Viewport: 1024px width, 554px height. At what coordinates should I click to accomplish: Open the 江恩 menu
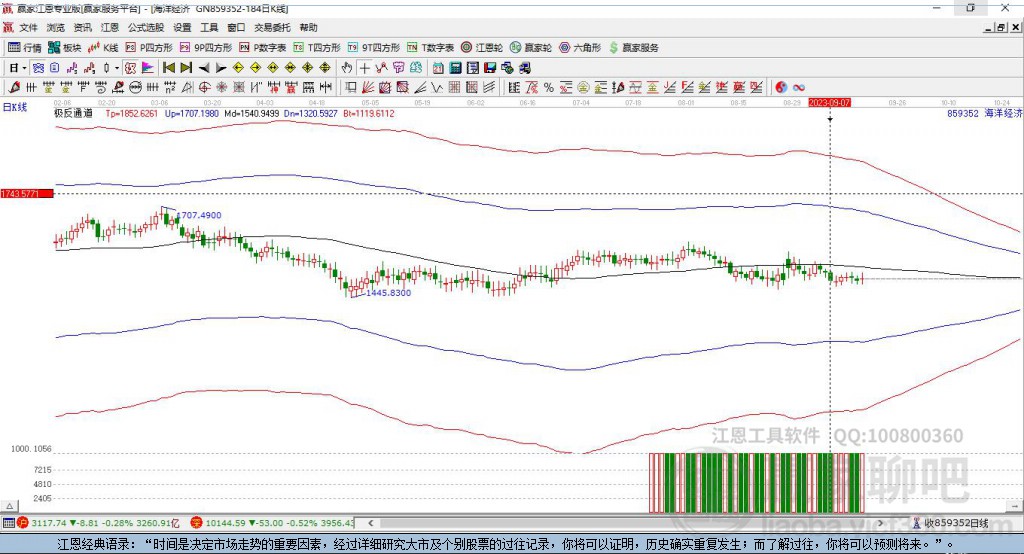pos(110,28)
